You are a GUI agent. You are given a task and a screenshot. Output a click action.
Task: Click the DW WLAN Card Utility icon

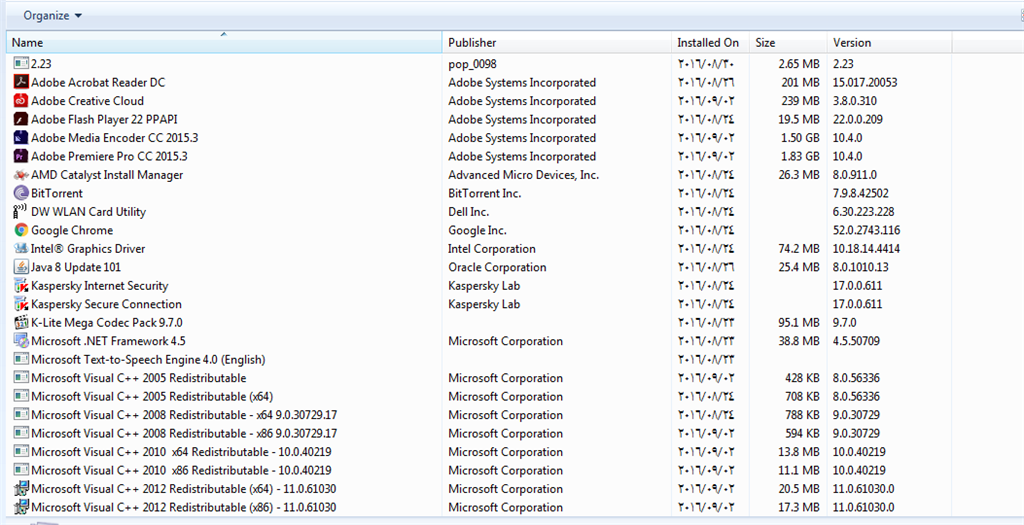tap(21, 212)
